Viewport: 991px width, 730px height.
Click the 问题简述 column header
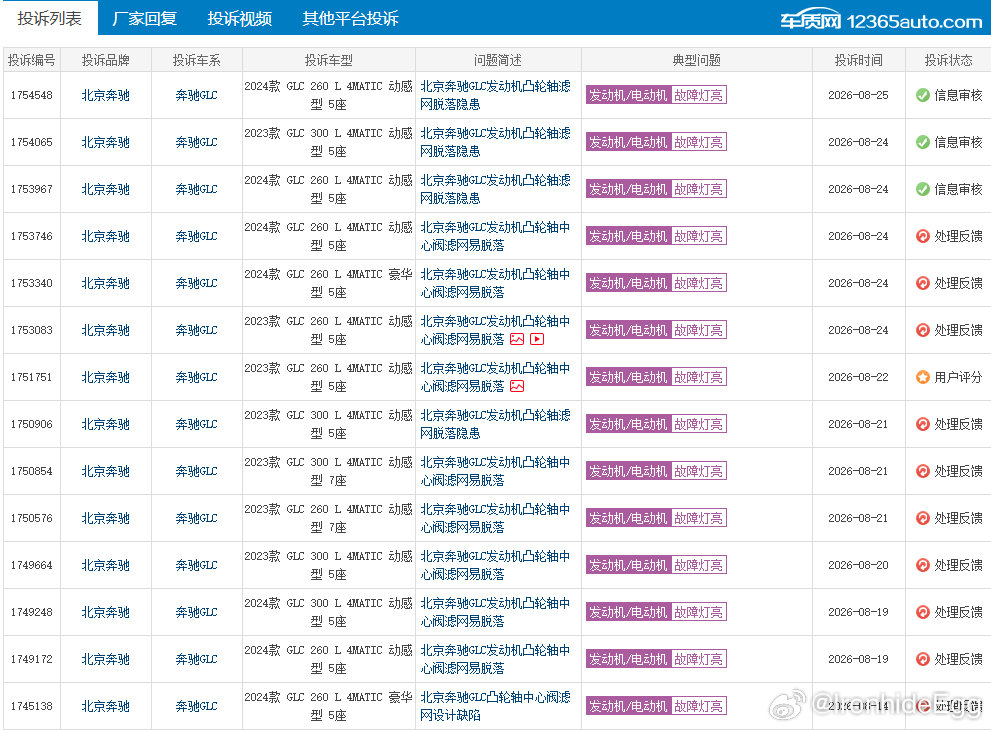pos(498,60)
